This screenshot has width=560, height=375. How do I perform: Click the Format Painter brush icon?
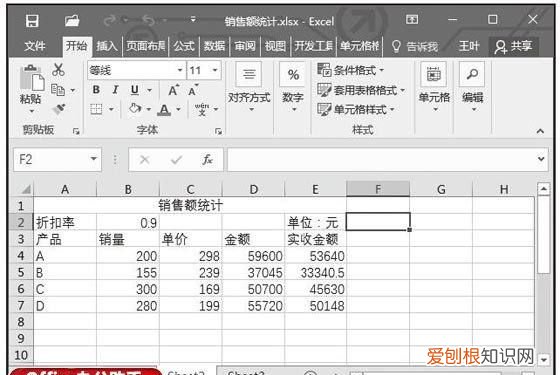[x=59, y=109]
